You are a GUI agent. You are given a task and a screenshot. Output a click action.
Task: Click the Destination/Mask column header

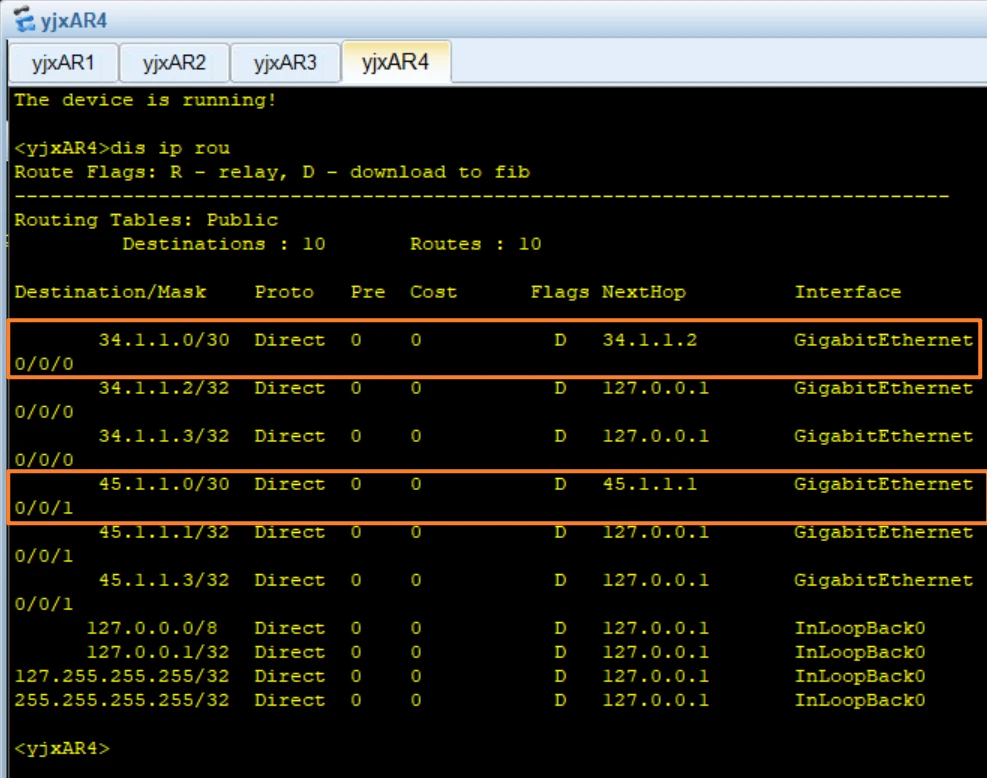pyautogui.click(x=110, y=292)
